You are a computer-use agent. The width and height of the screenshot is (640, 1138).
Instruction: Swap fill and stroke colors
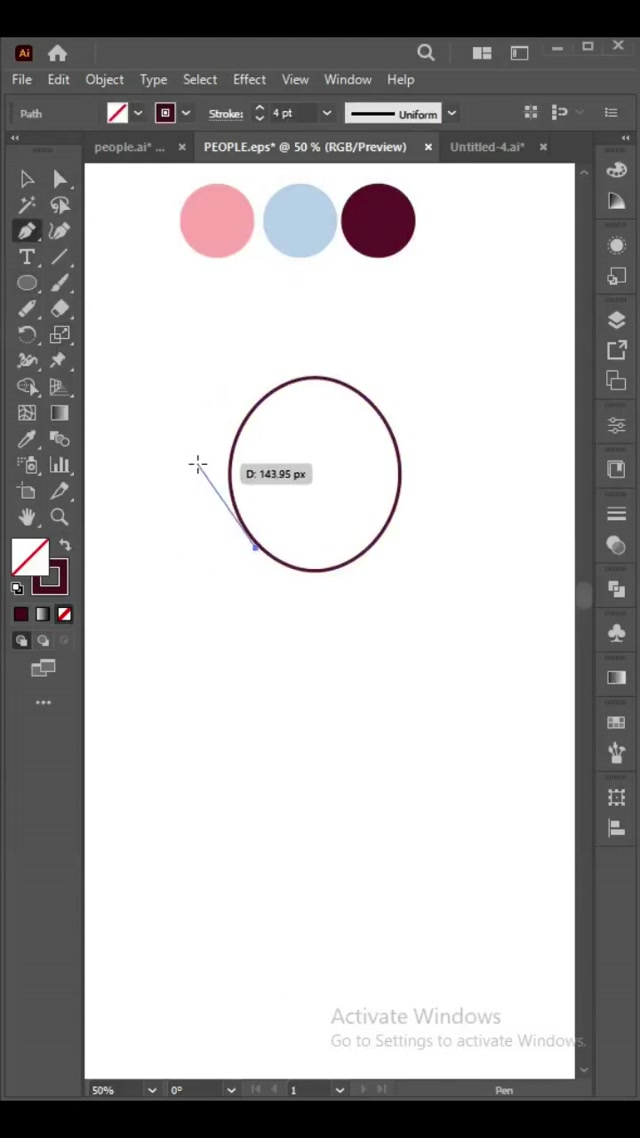tap(65, 546)
